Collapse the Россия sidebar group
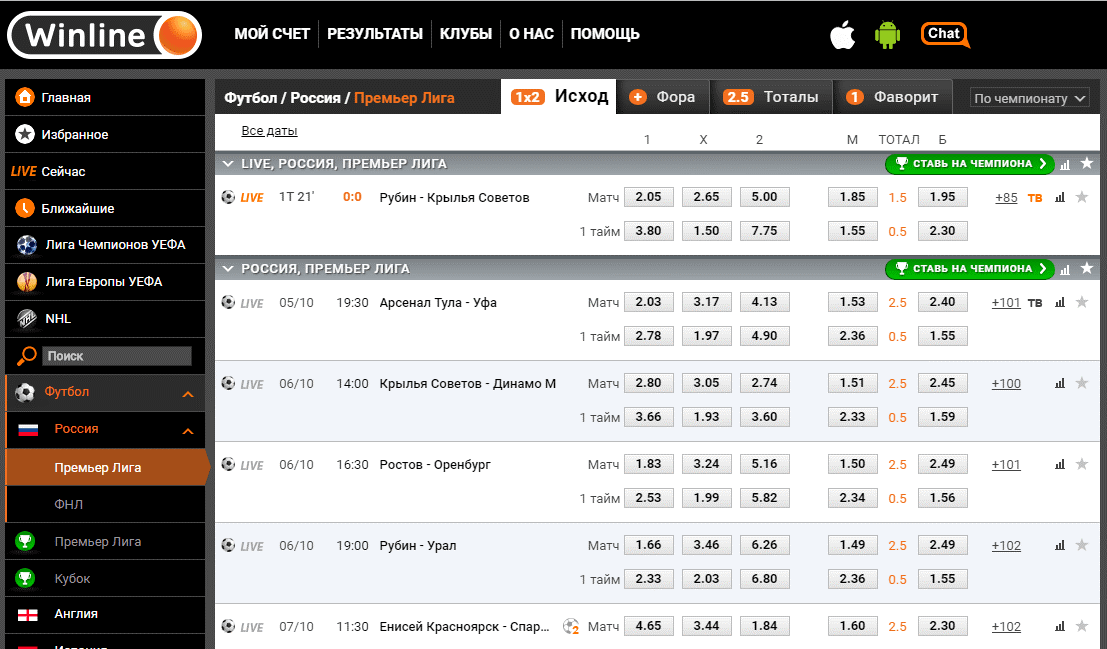Screen dimensions: 1107x649 188,431
